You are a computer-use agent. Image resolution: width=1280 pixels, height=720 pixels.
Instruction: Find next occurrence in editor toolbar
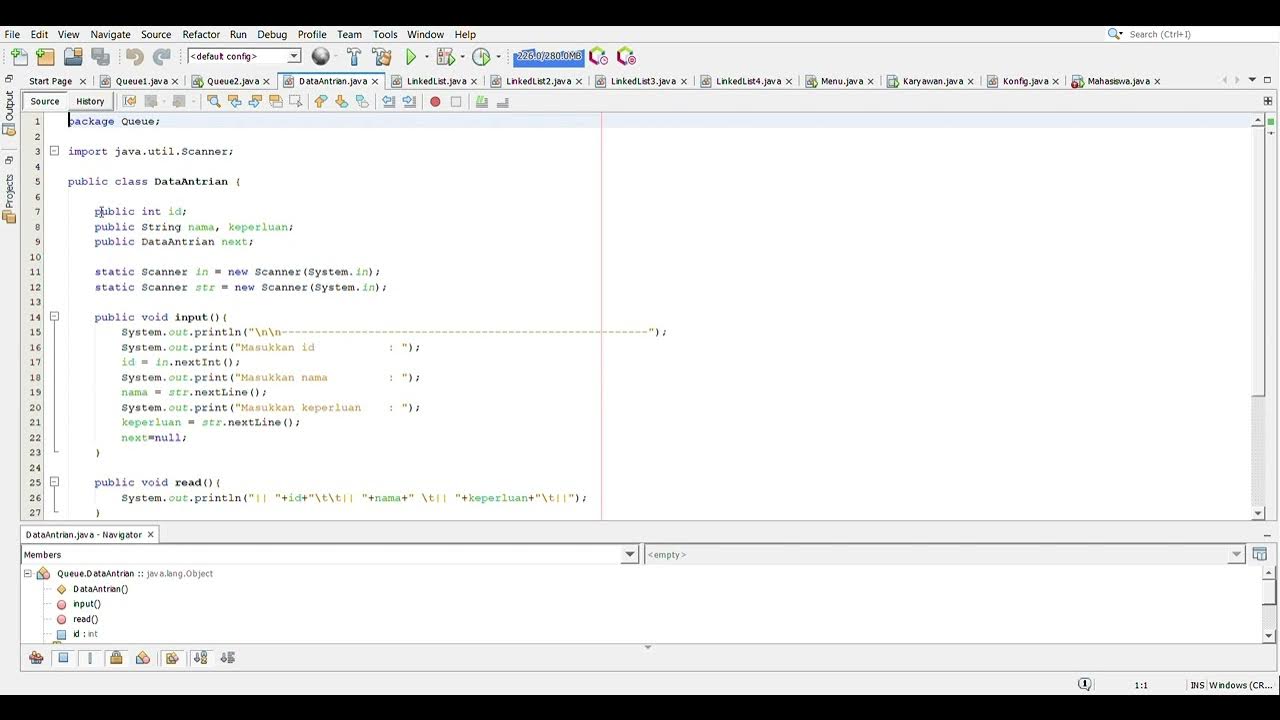[255, 101]
